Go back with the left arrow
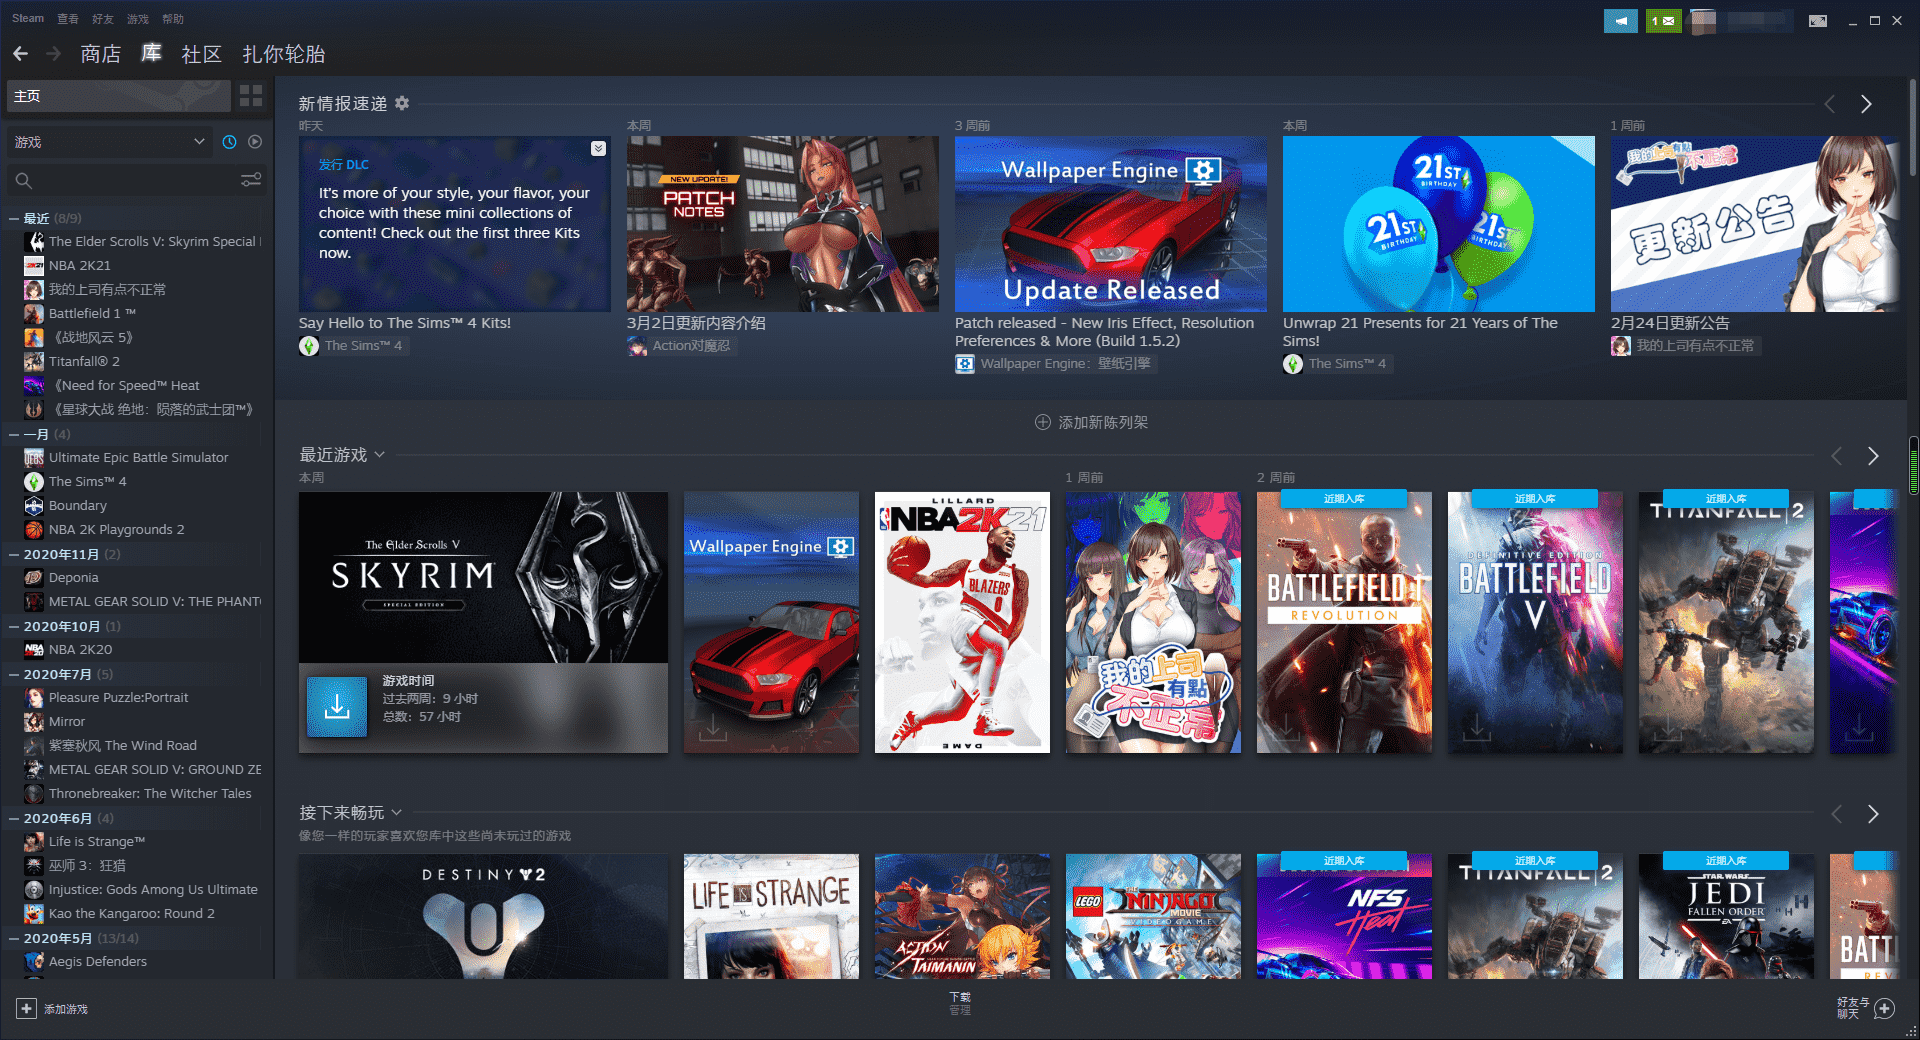The width and height of the screenshot is (1920, 1040). 20,54
